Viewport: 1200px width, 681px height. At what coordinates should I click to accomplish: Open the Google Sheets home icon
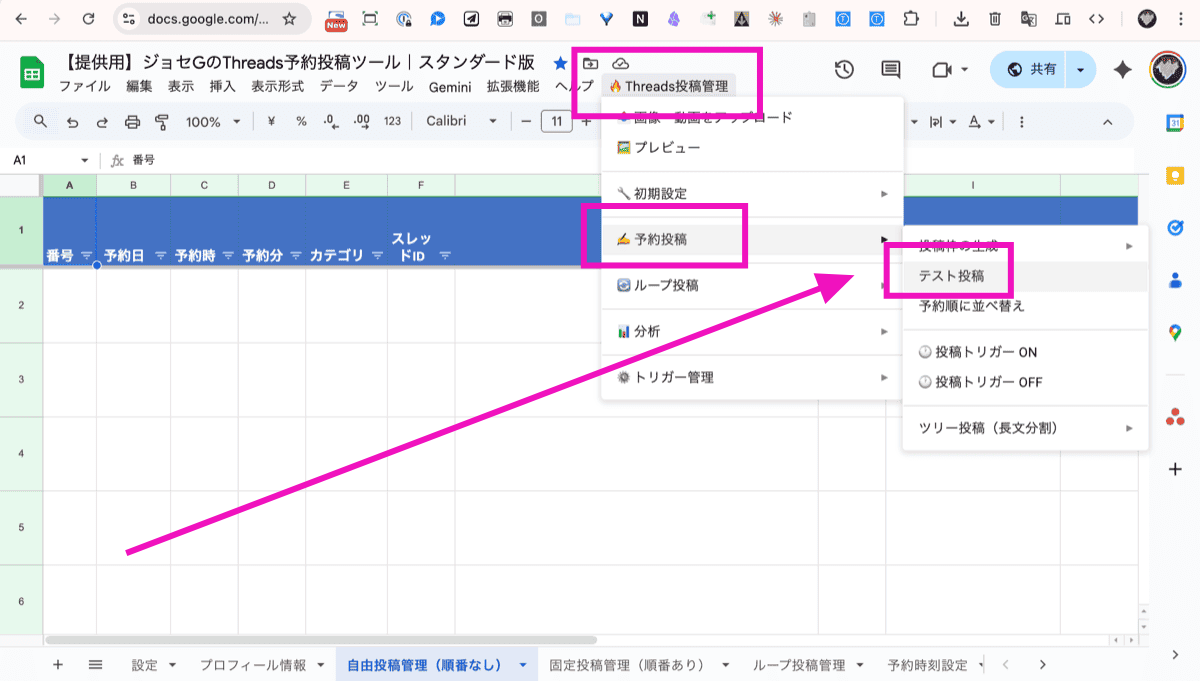pos(31,72)
